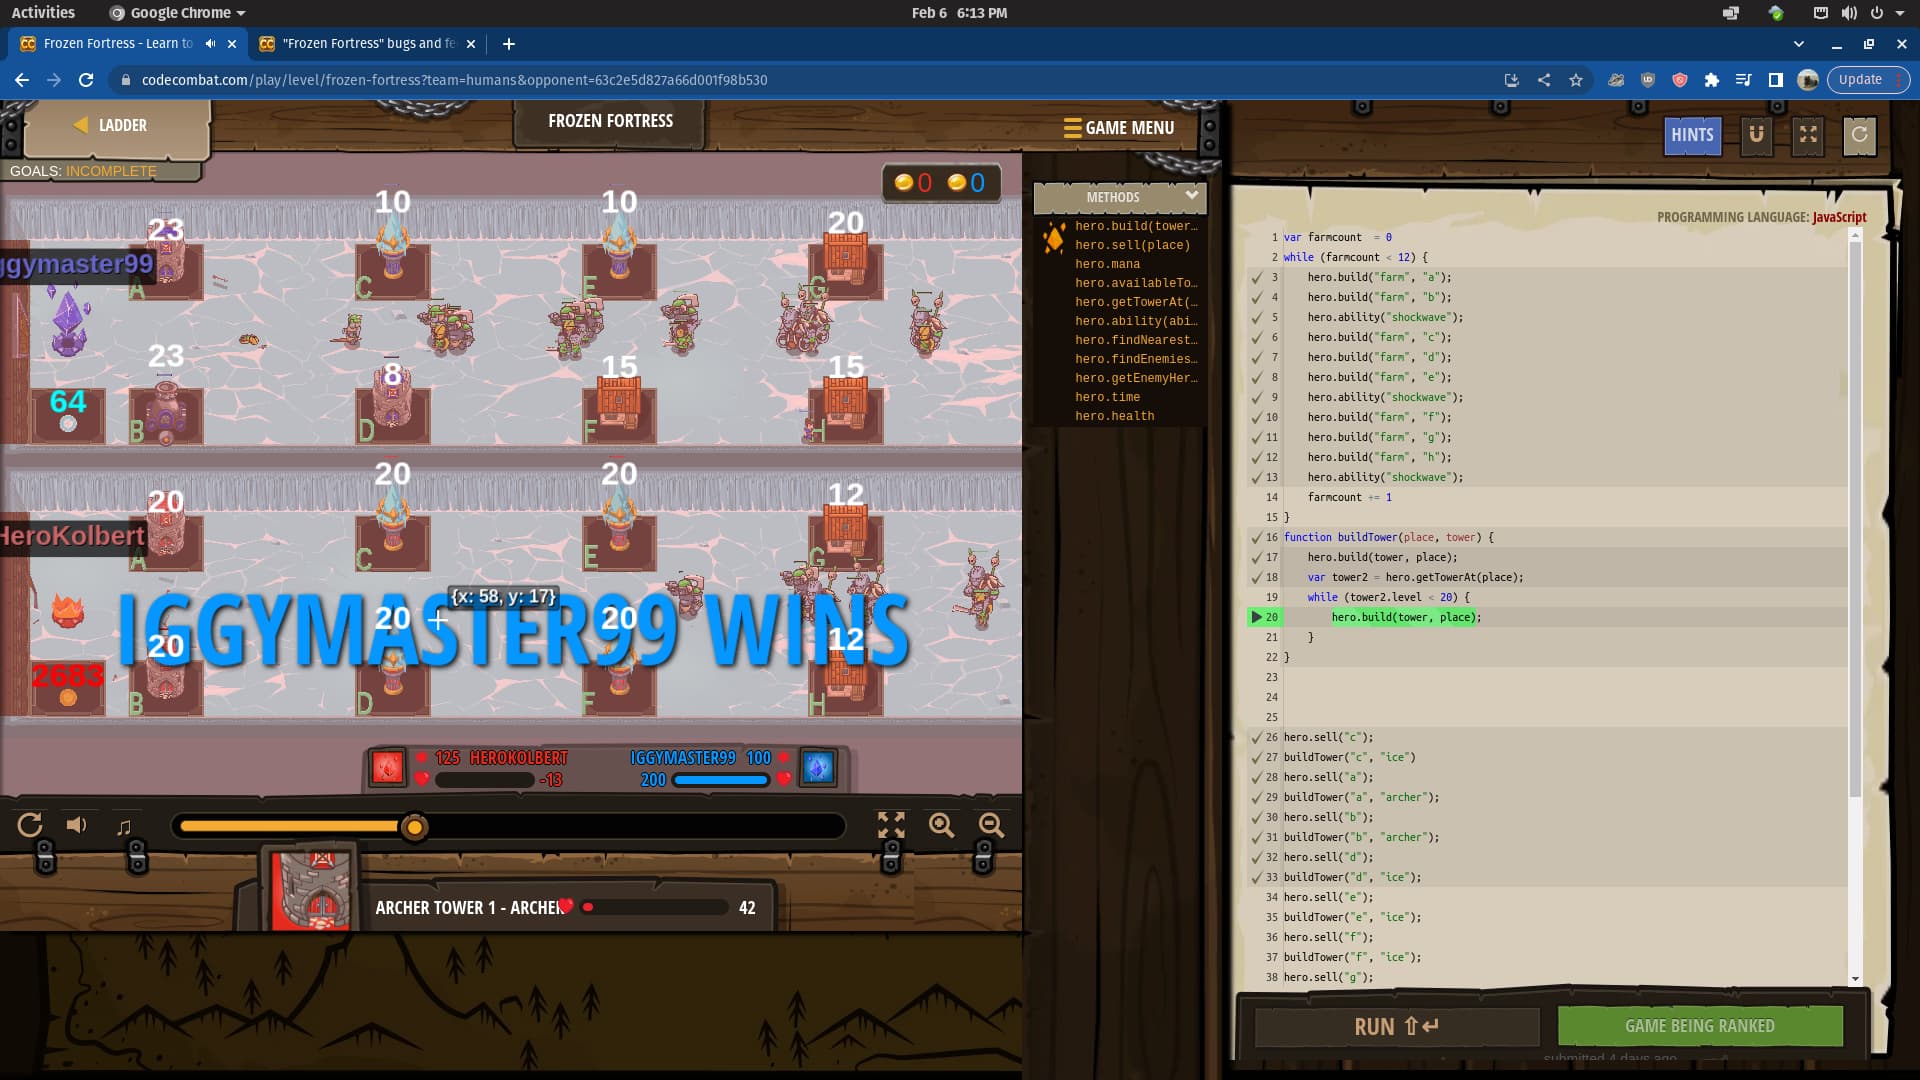Open a new browser tab
The width and height of the screenshot is (1920, 1080).
(x=508, y=44)
